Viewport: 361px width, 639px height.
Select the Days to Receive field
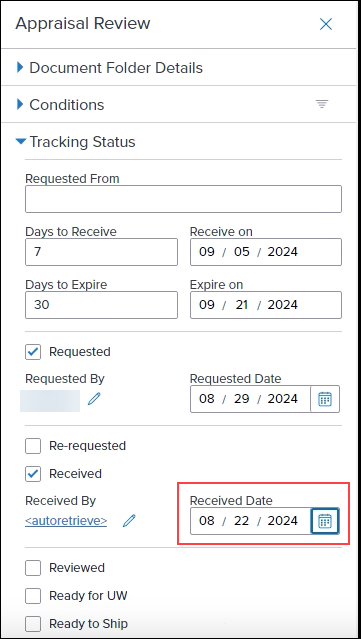click(x=101, y=252)
